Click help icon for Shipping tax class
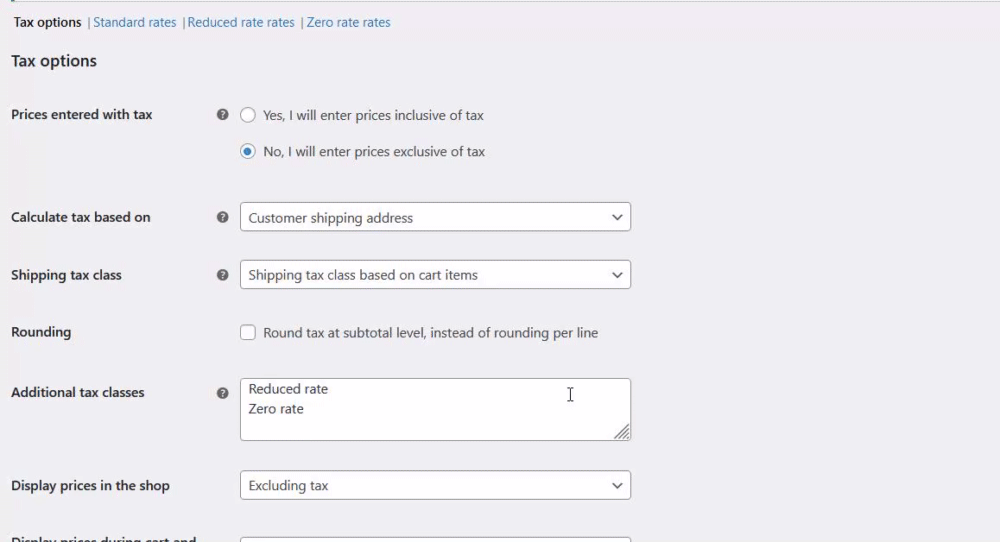 [x=223, y=275]
